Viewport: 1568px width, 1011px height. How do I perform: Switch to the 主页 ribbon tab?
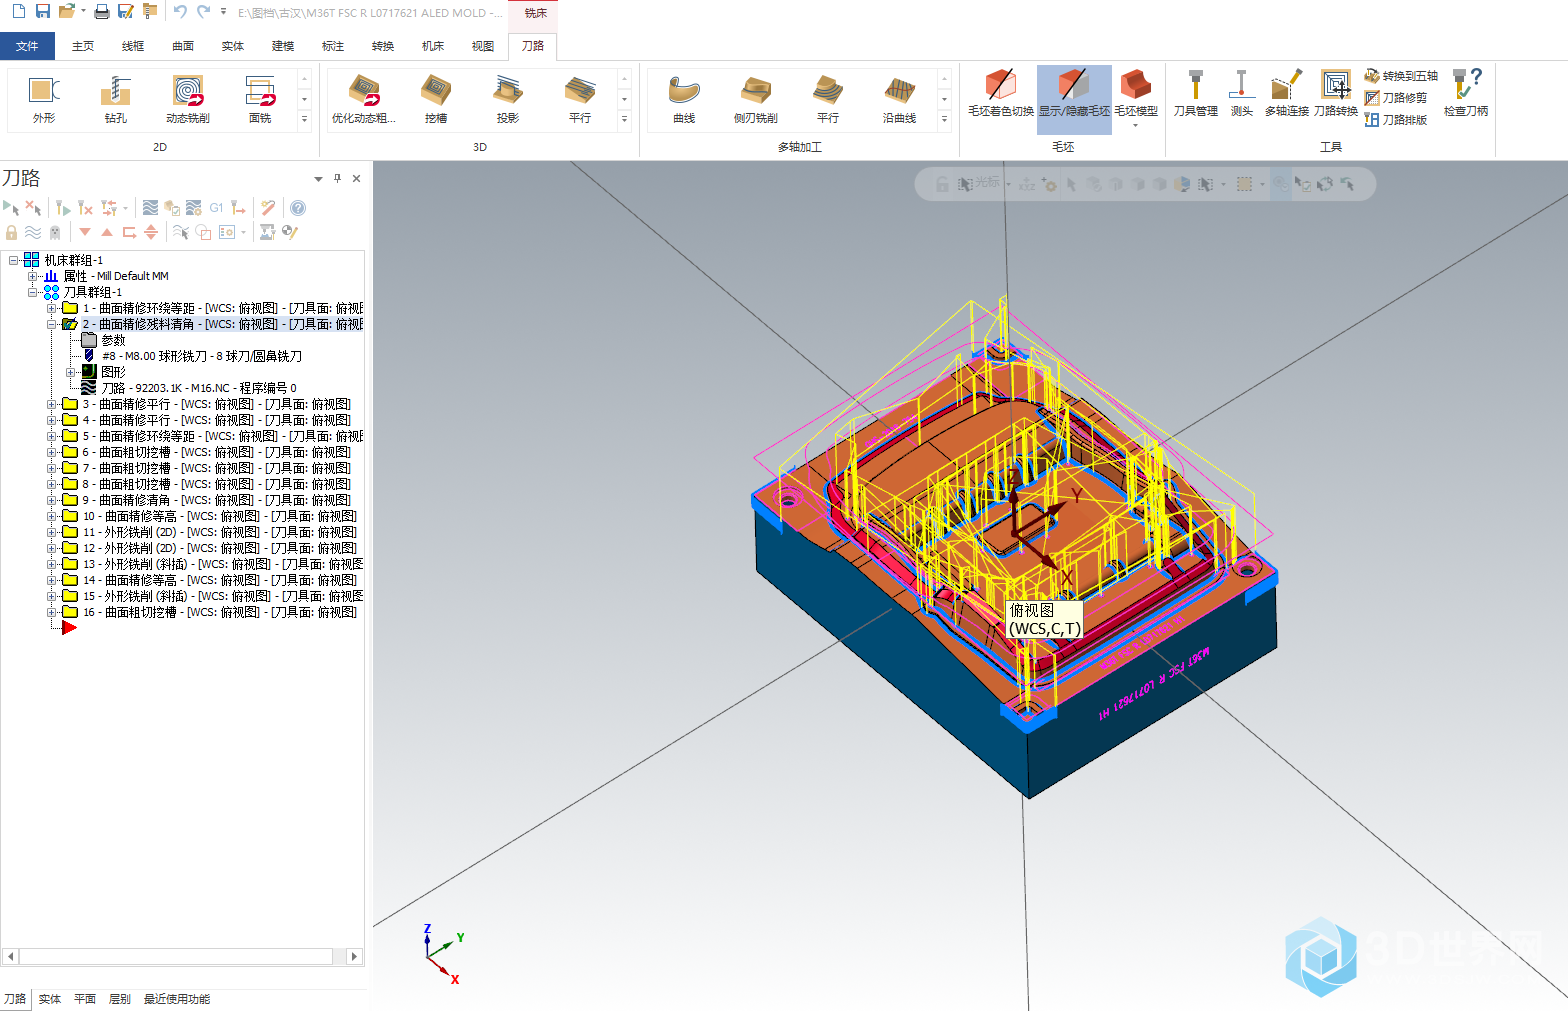point(83,46)
